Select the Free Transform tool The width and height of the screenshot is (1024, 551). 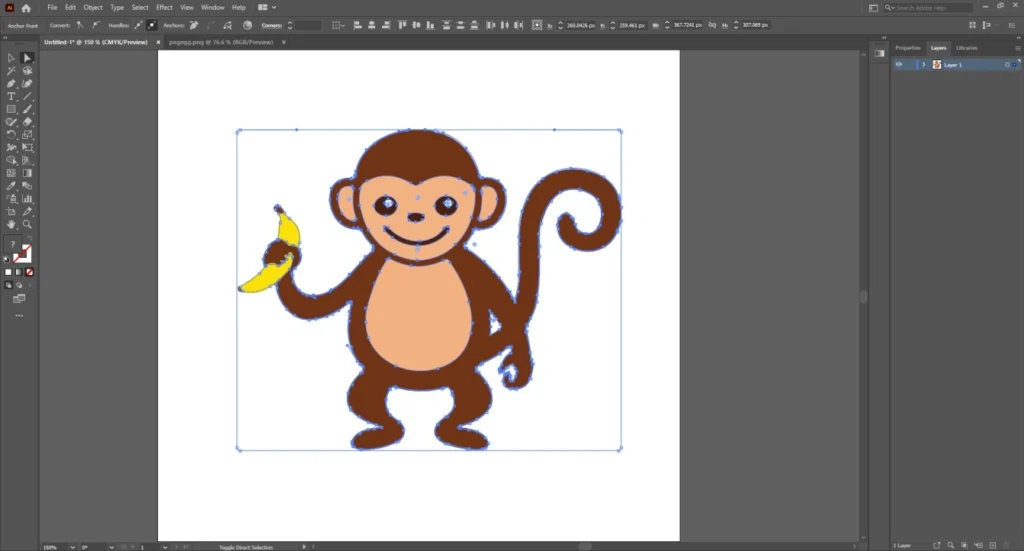coord(27,148)
